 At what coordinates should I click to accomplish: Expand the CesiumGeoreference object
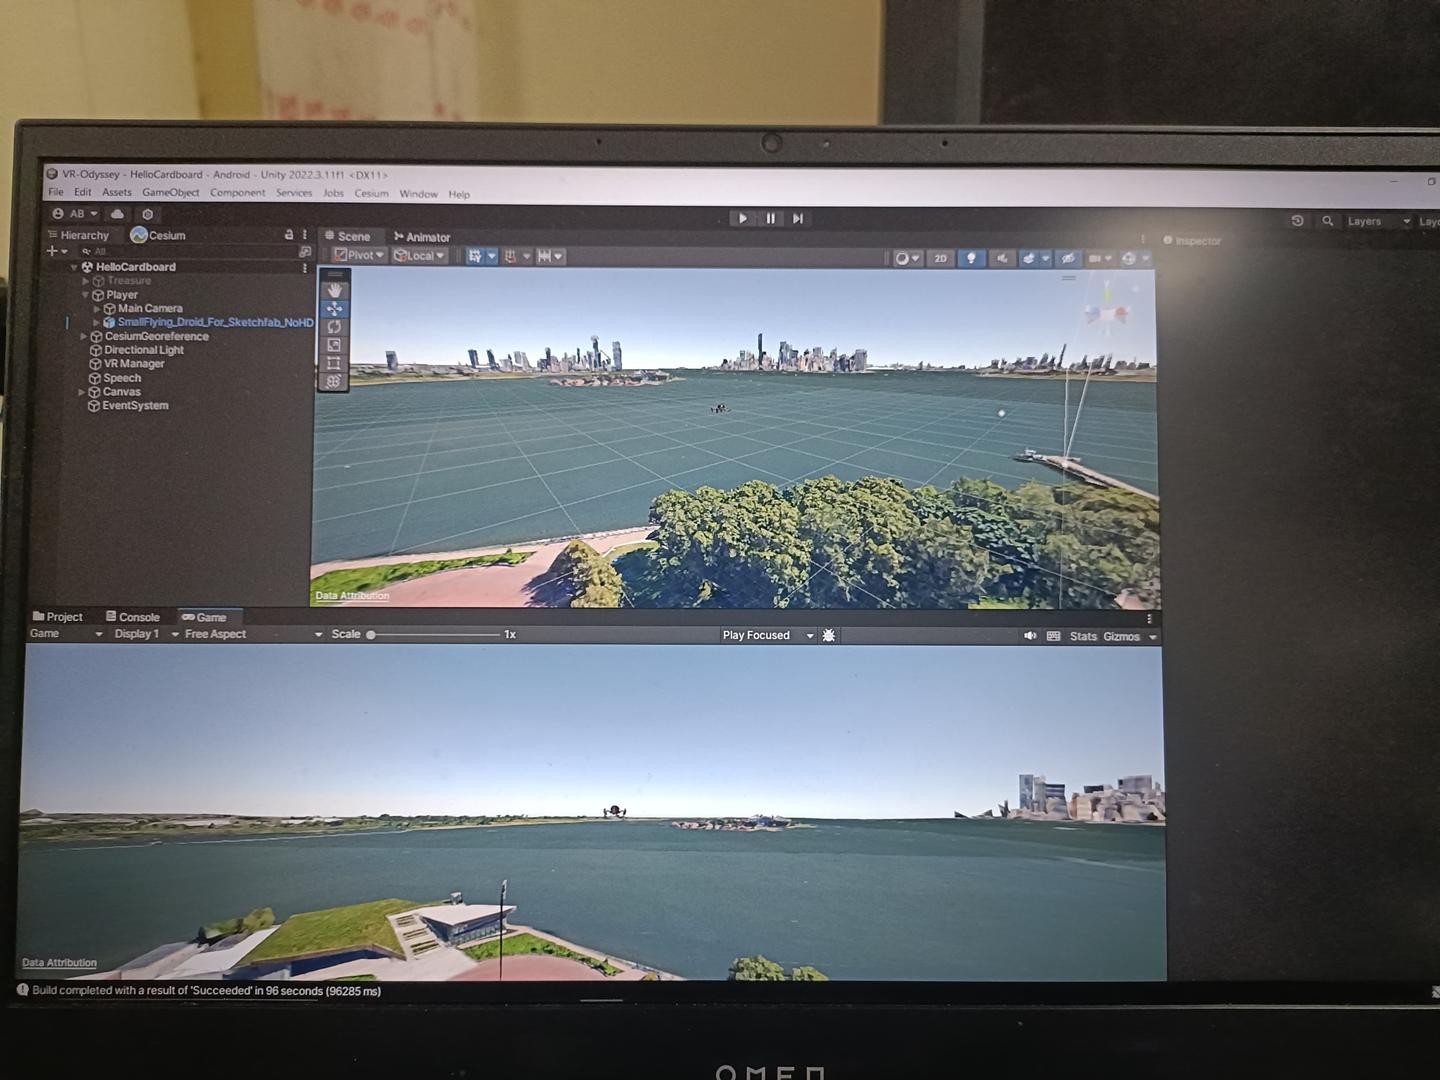tap(83, 337)
